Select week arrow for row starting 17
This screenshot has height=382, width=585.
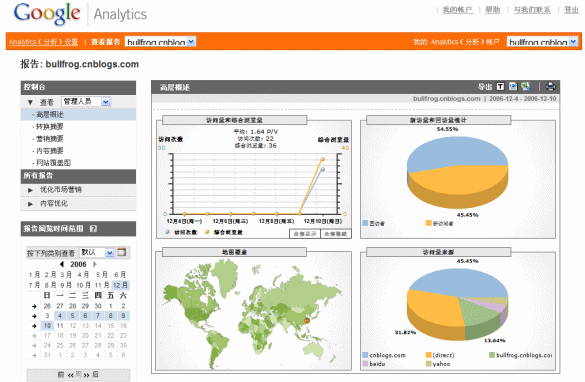[x=34, y=336]
